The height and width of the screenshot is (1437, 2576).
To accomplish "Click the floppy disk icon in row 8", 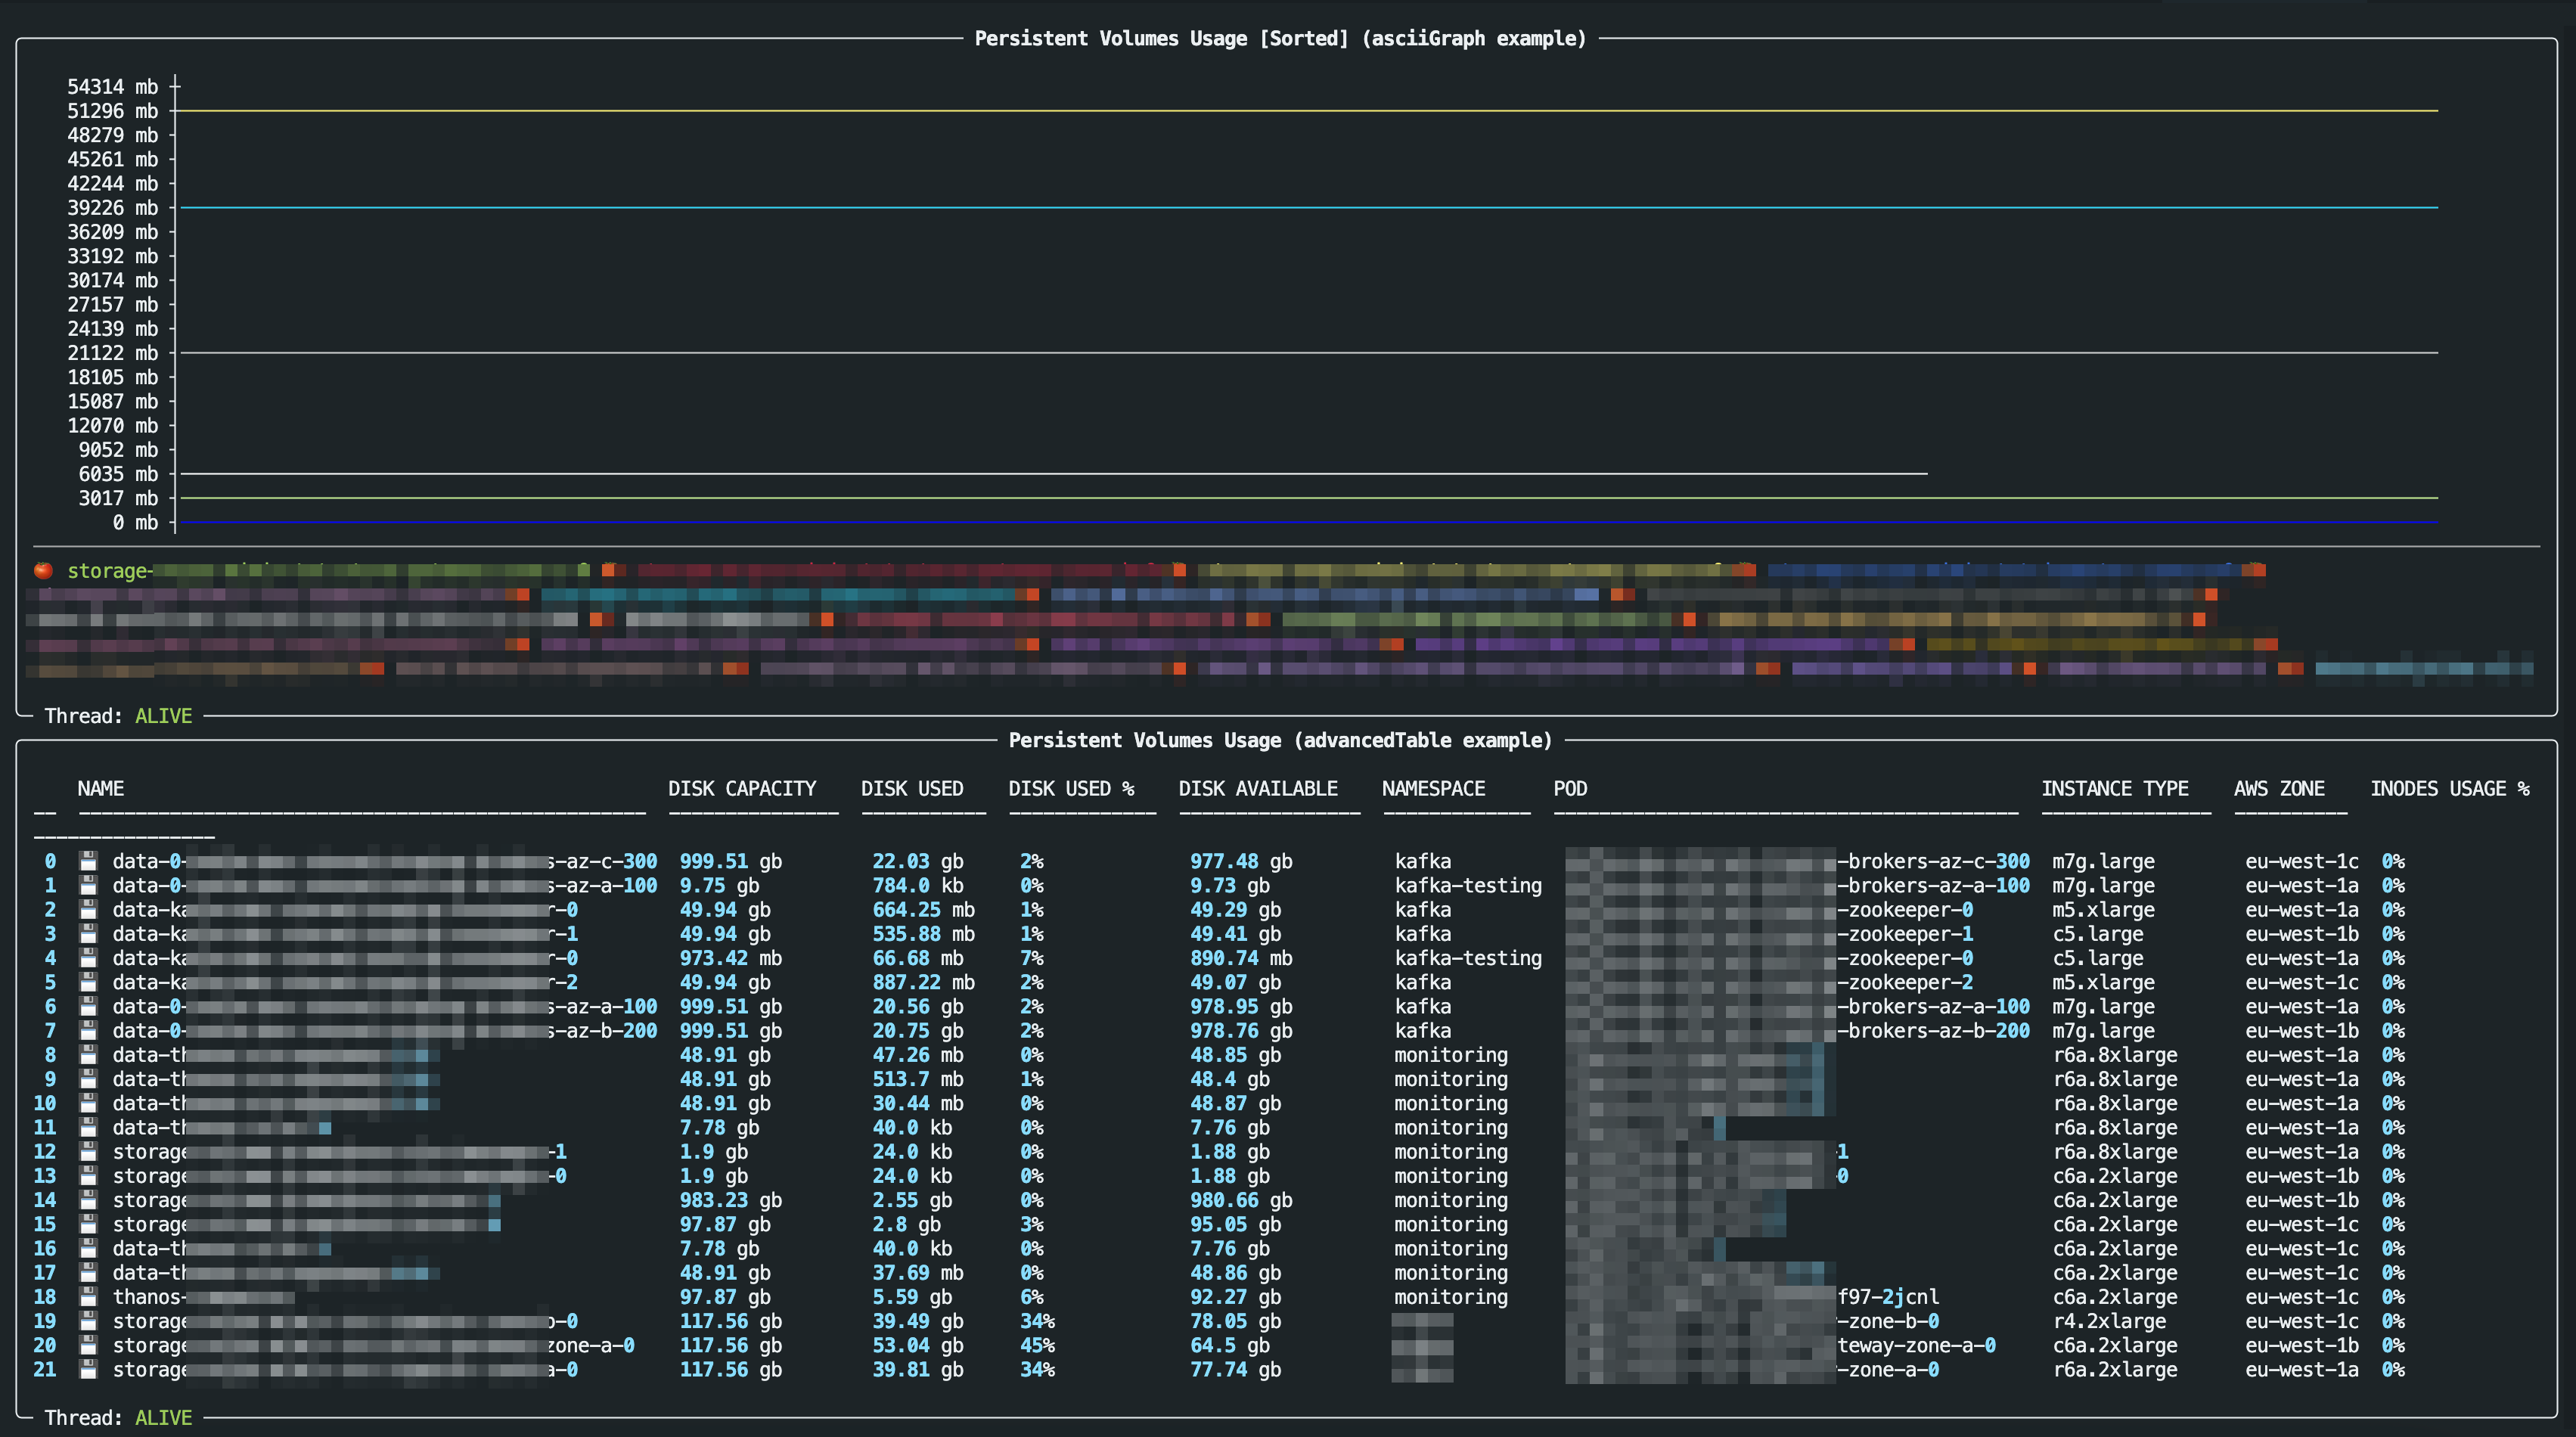I will (88, 1055).
